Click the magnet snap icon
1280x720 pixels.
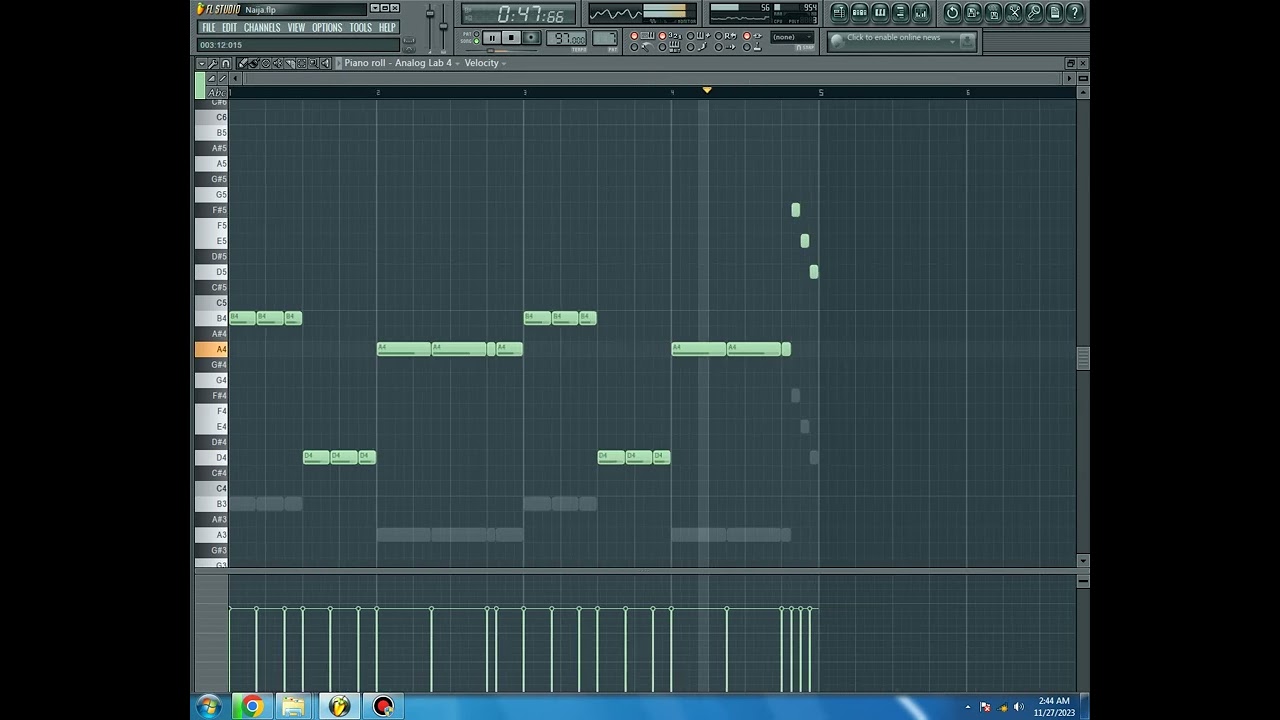pyautogui.click(x=226, y=63)
